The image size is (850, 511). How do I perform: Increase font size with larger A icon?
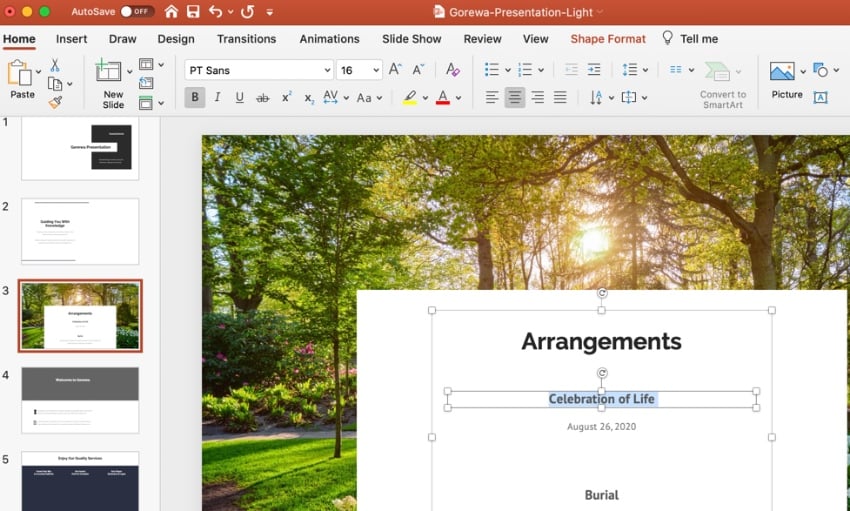(395, 70)
